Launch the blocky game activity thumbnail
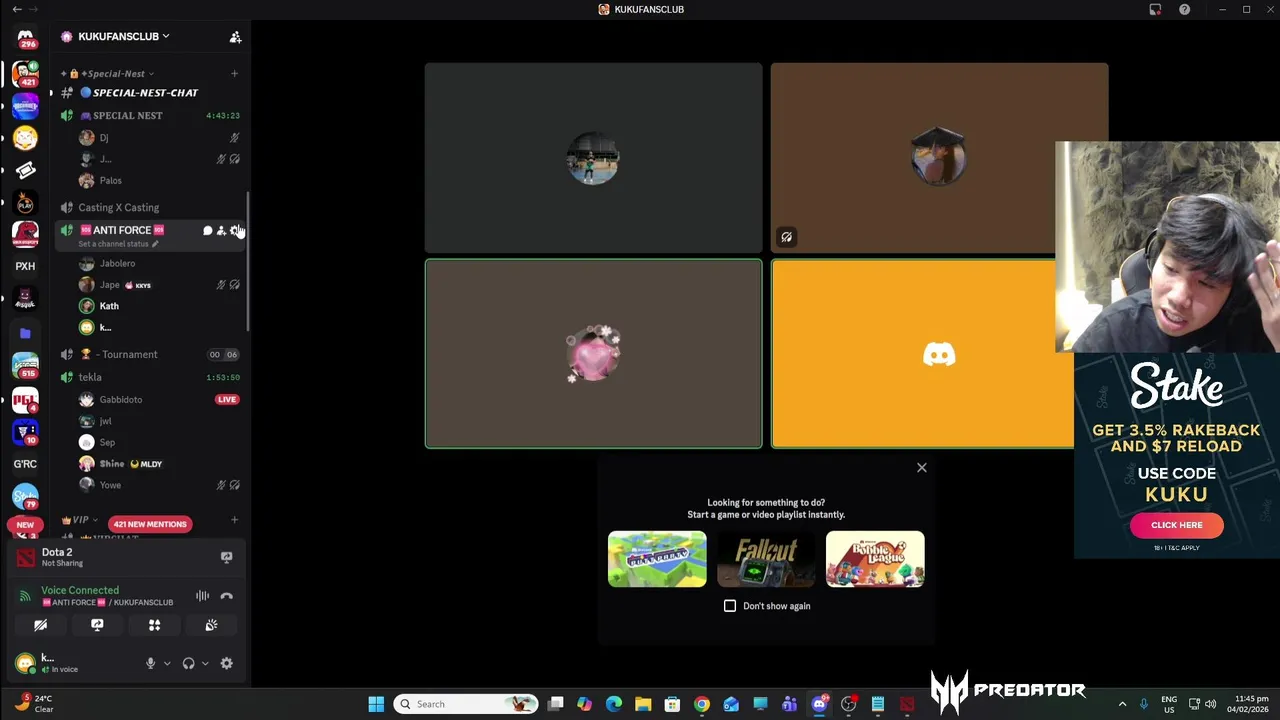Viewport: 1280px width, 720px height. (x=657, y=559)
